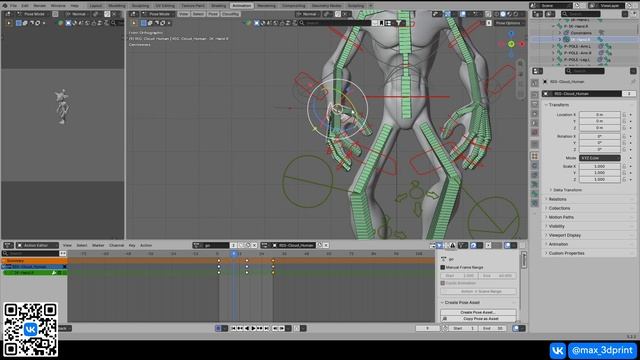Click the End frame field in playback bar

coord(493,328)
